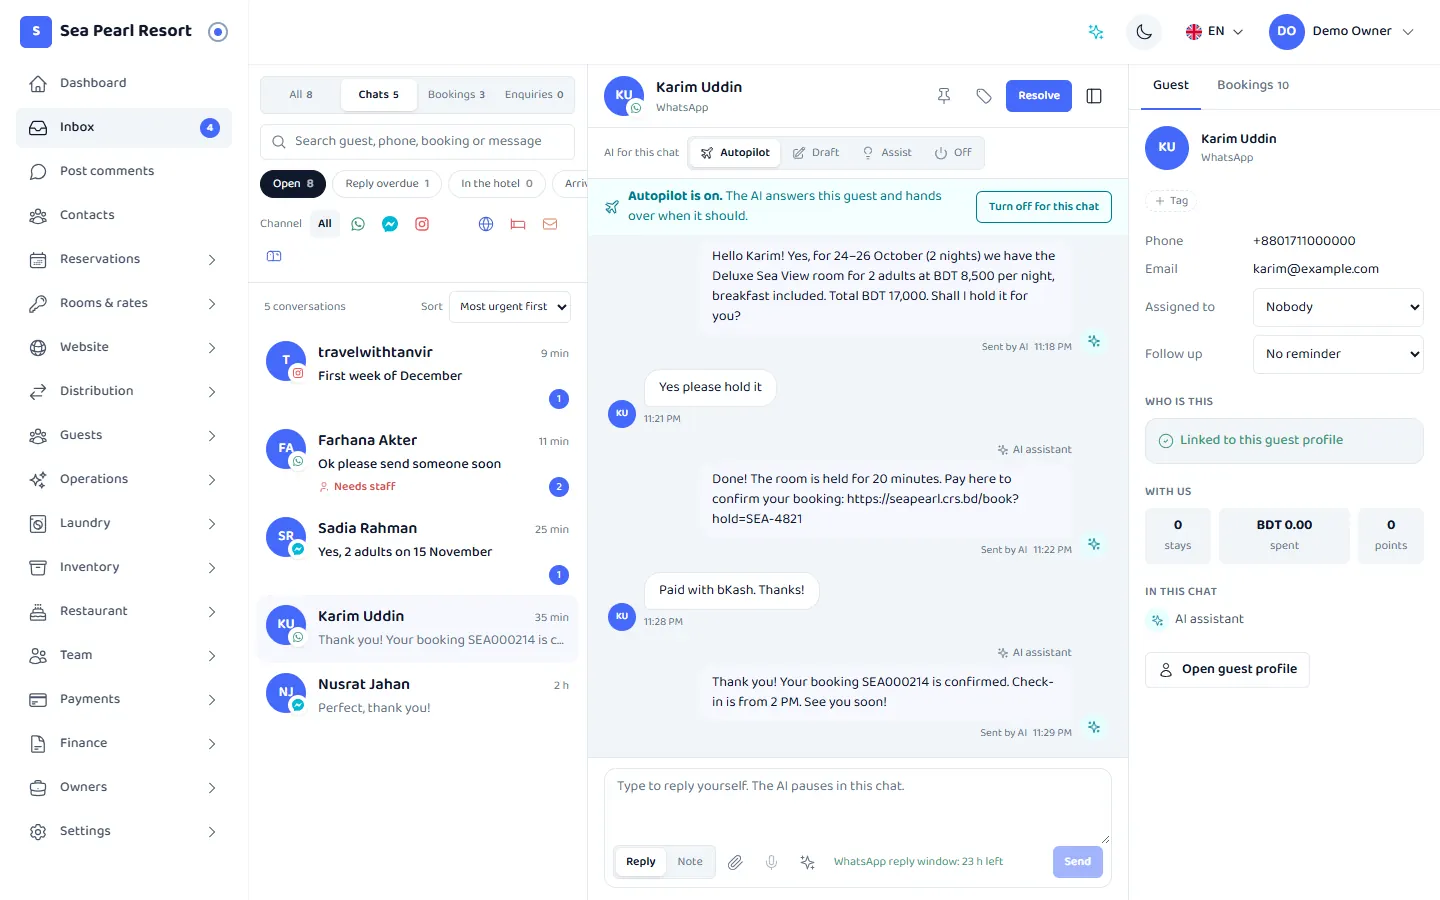
Task: Resolve the current conversation
Action: coord(1039,96)
